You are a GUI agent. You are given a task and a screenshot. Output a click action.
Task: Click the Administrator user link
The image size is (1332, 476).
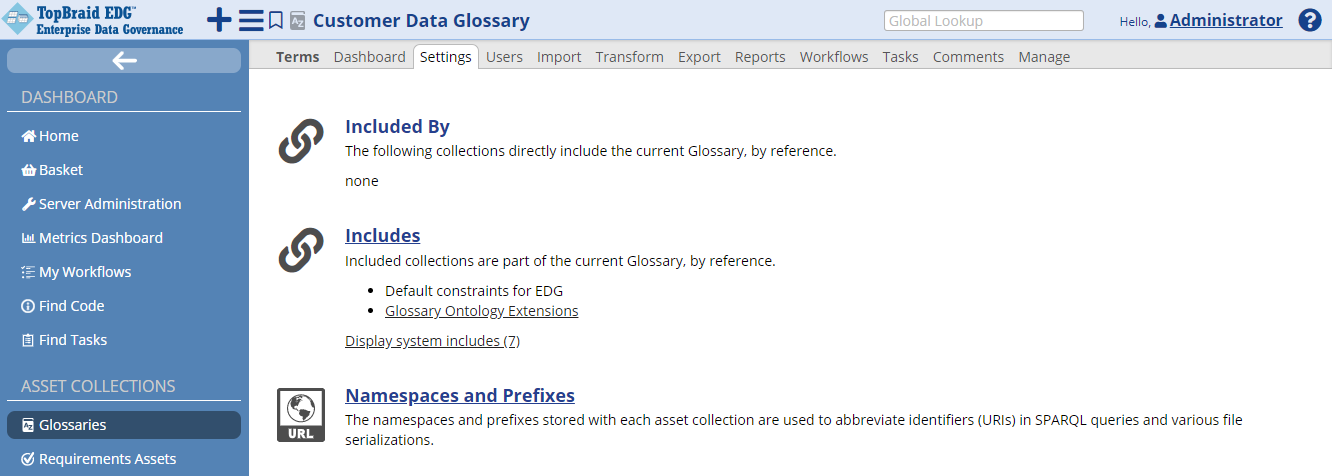1225,20
